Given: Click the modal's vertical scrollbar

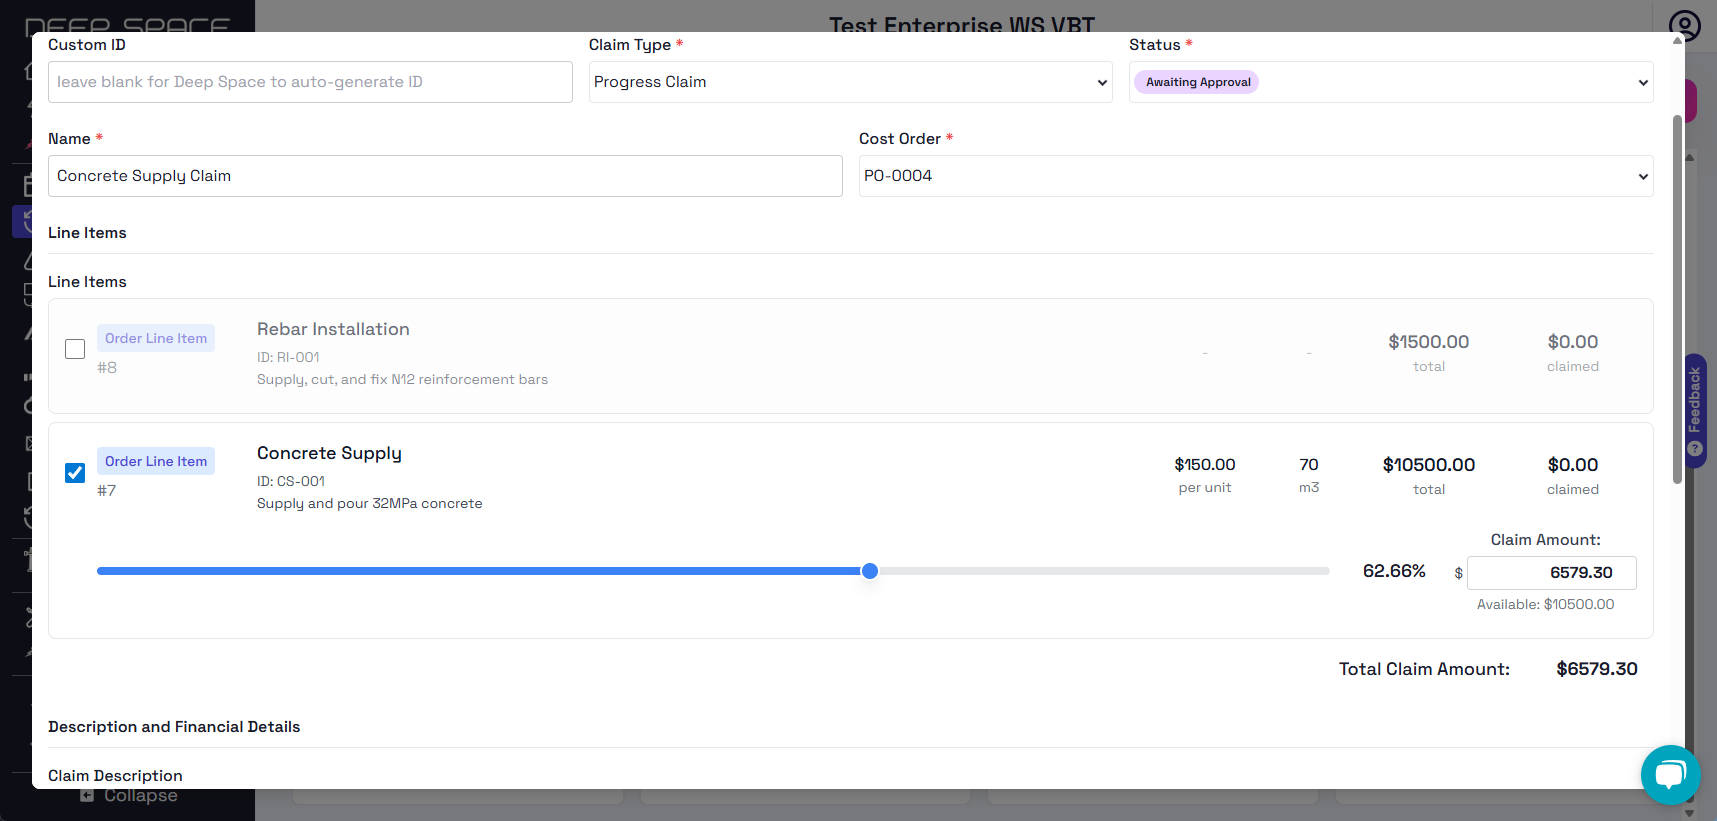Looking at the screenshot, I should (x=1677, y=300).
